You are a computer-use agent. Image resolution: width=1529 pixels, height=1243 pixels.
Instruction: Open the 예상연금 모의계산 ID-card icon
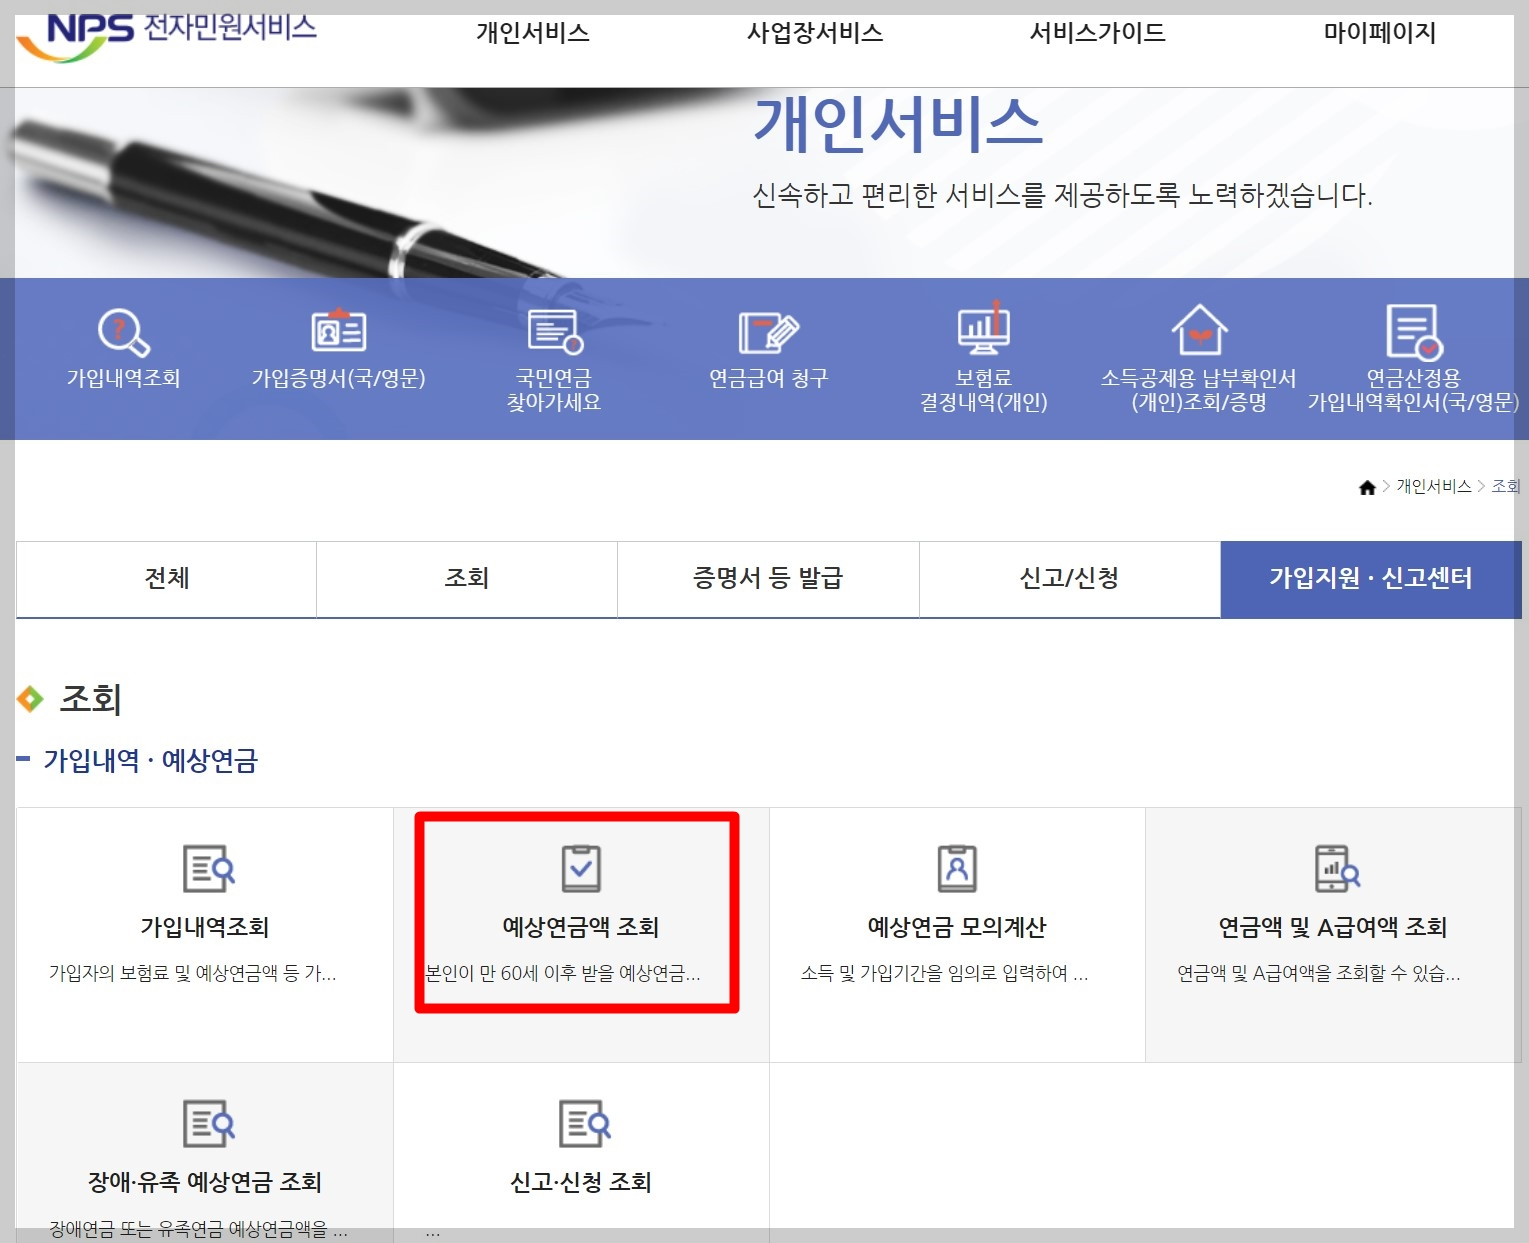(957, 868)
